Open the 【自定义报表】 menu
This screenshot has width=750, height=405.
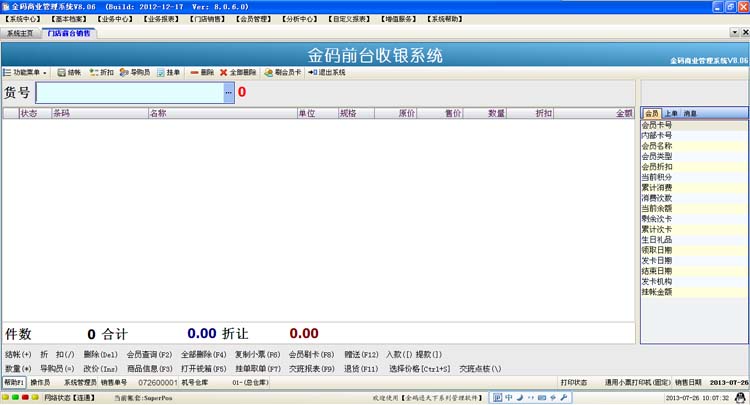coord(349,19)
